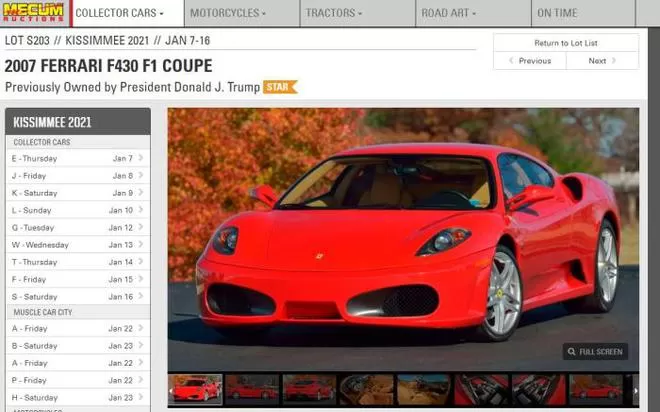The width and height of the screenshot is (660, 412).
Task: Click the thumbnail strip right arrow
Action: pyautogui.click(x=635, y=391)
